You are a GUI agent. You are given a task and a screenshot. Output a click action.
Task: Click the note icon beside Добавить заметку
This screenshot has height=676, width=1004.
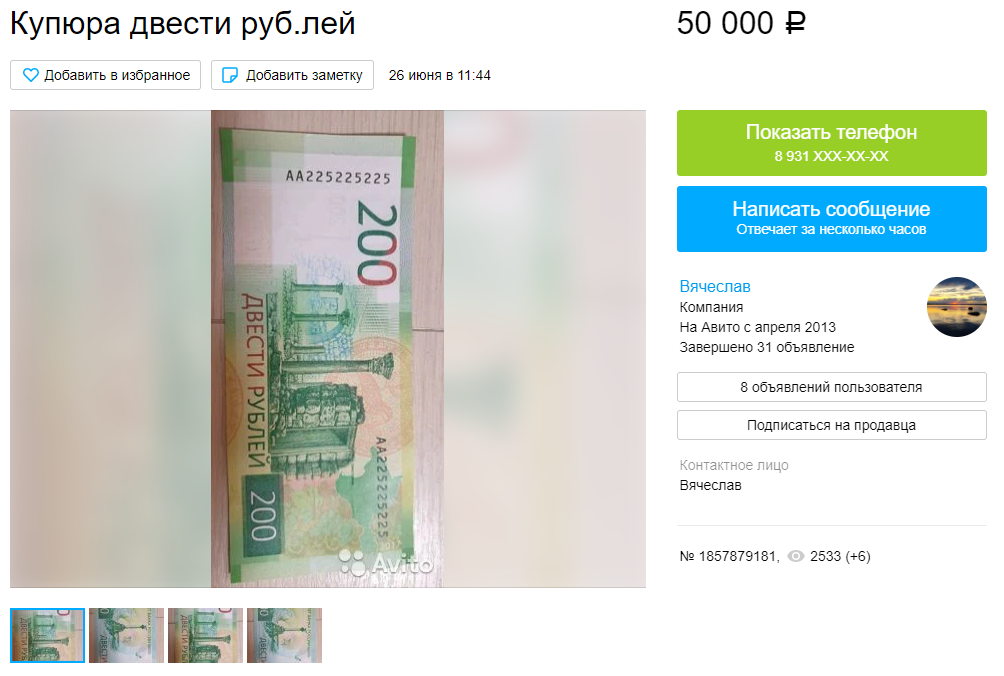coord(229,75)
